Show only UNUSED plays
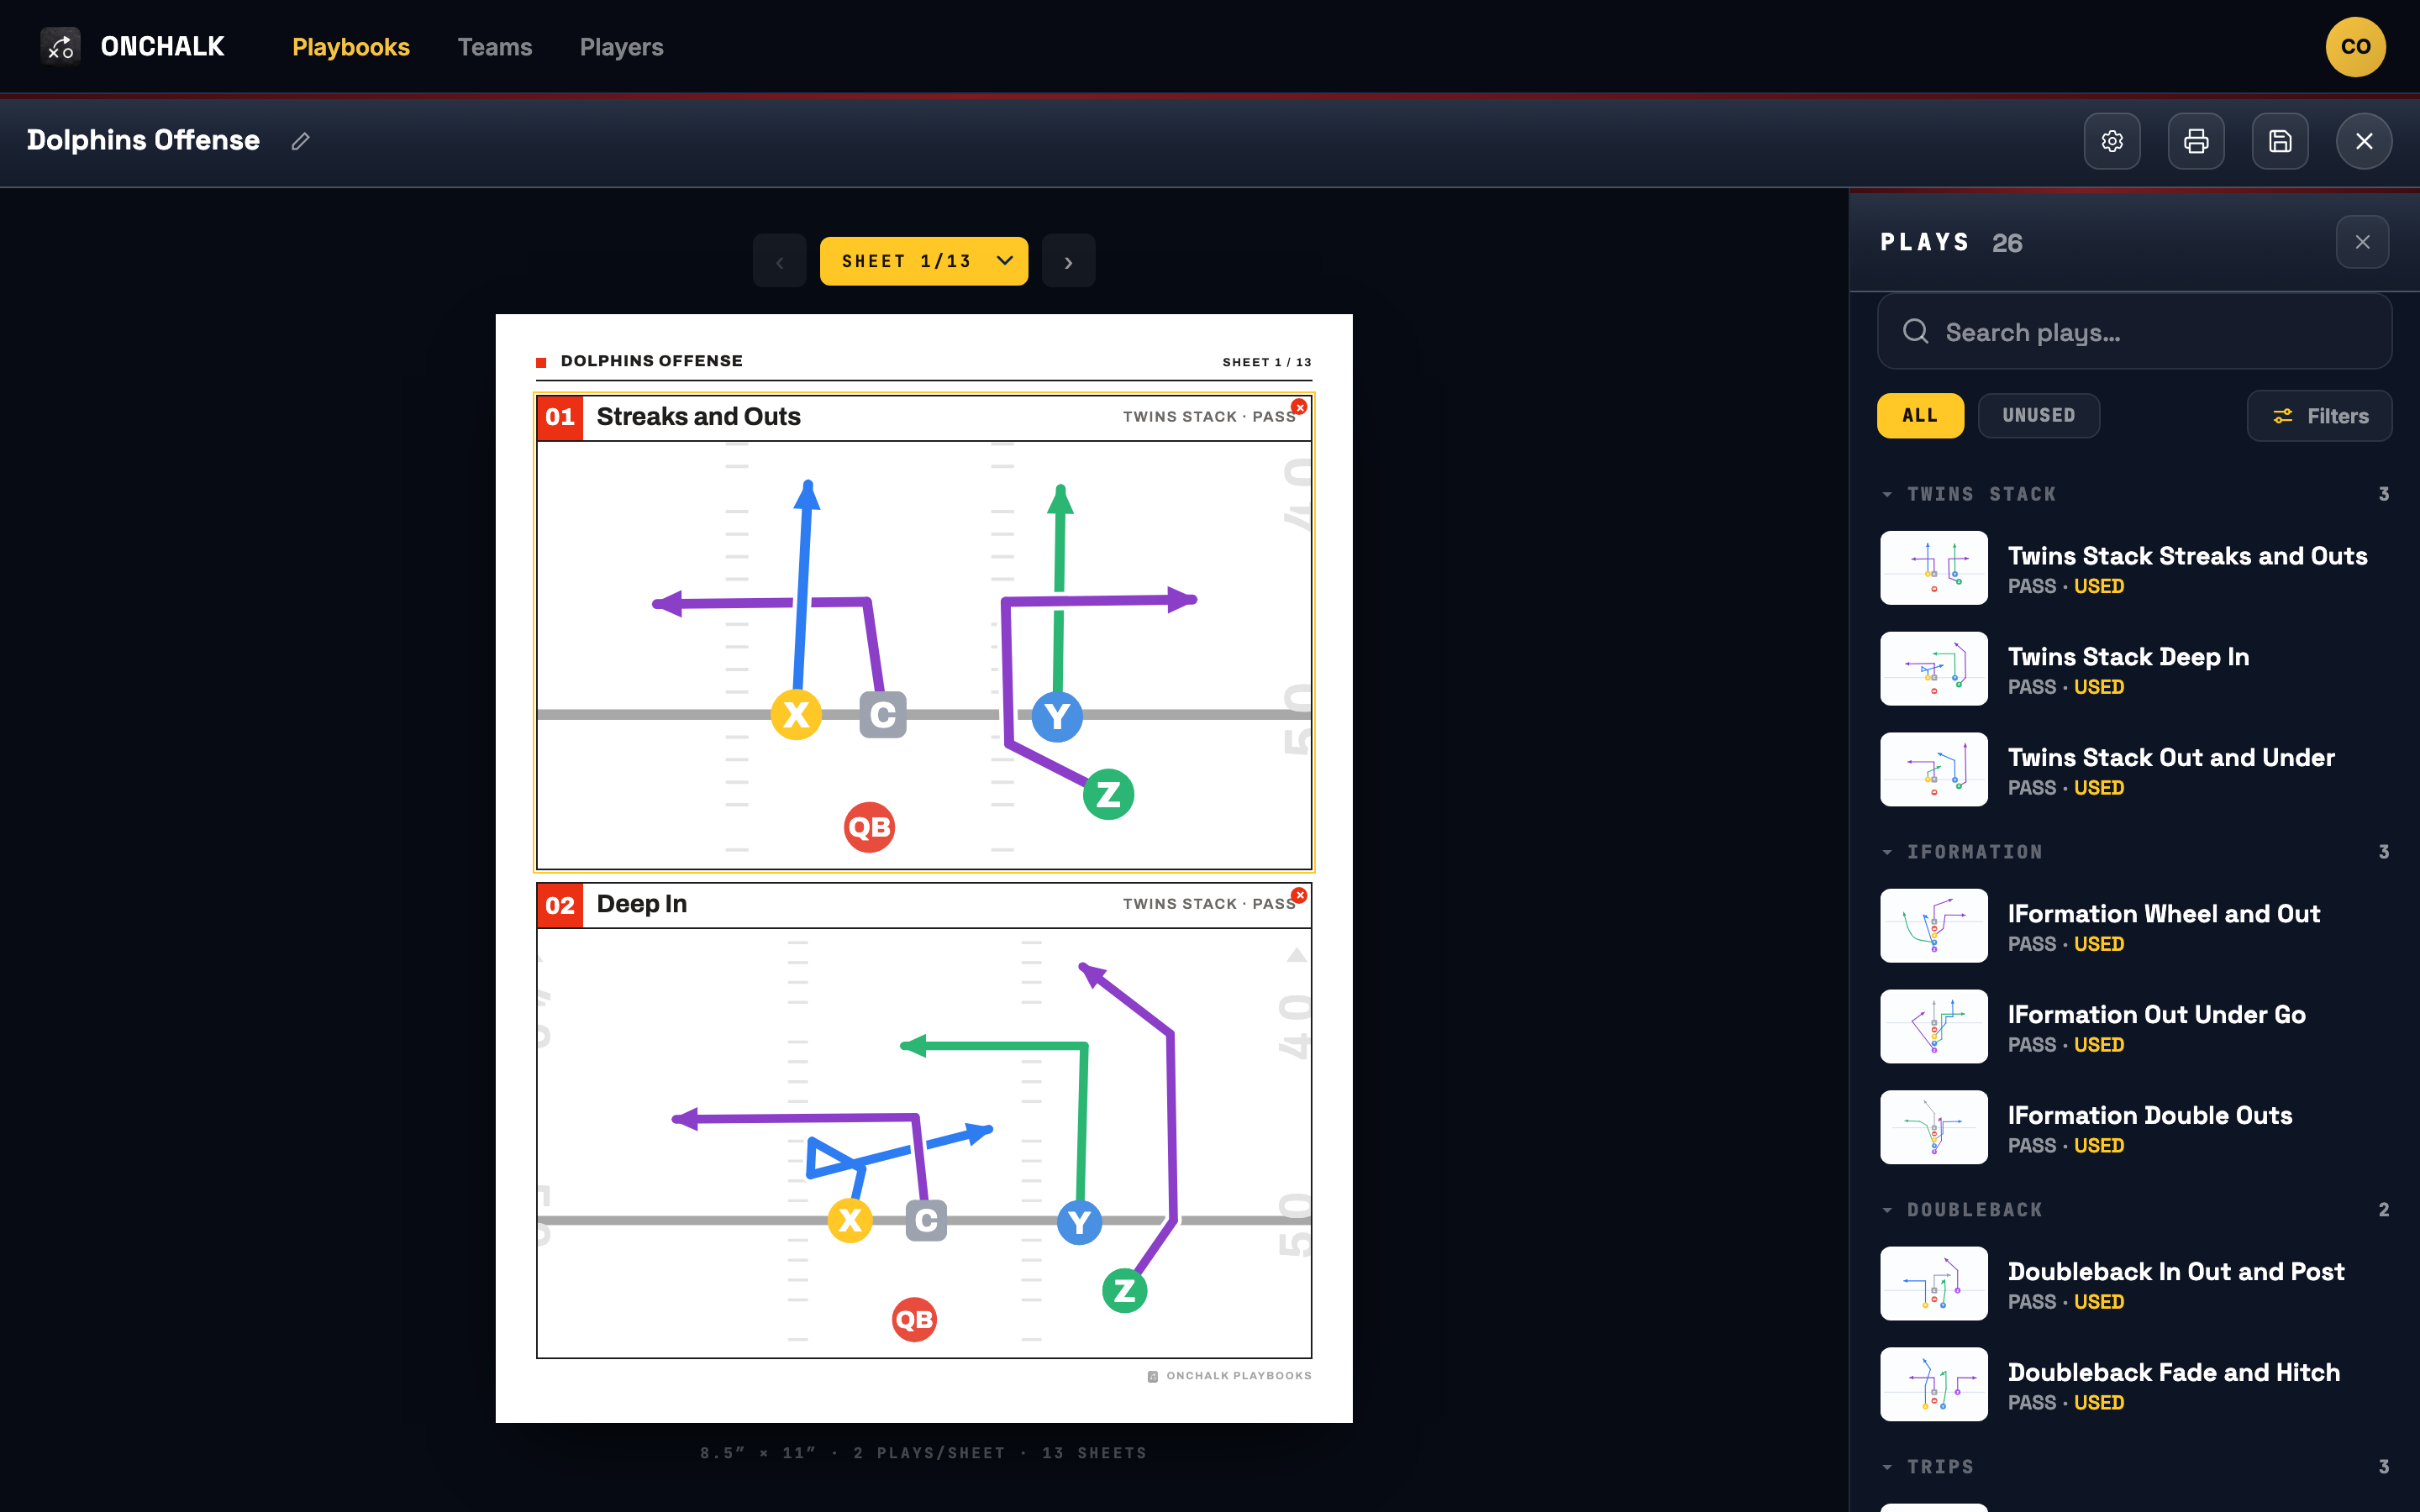This screenshot has height=1512, width=2420. [2038, 415]
